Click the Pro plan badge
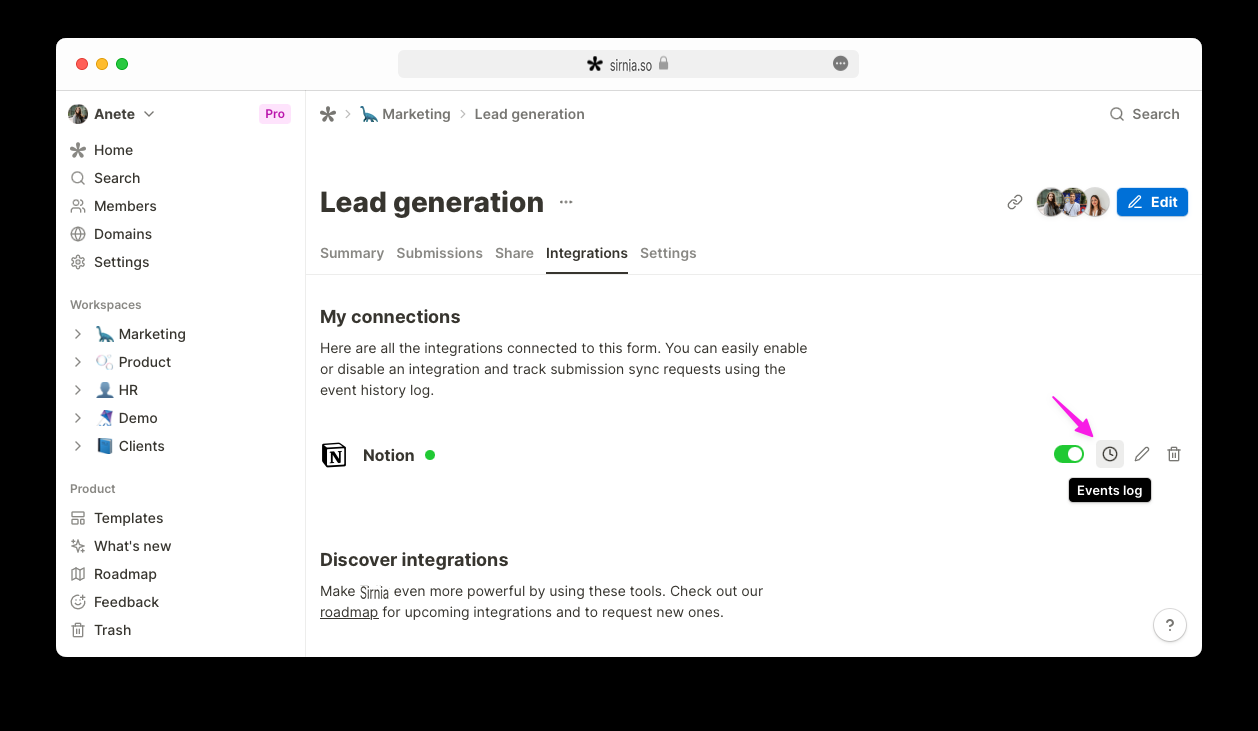This screenshot has width=1258, height=731. [x=275, y=114]
